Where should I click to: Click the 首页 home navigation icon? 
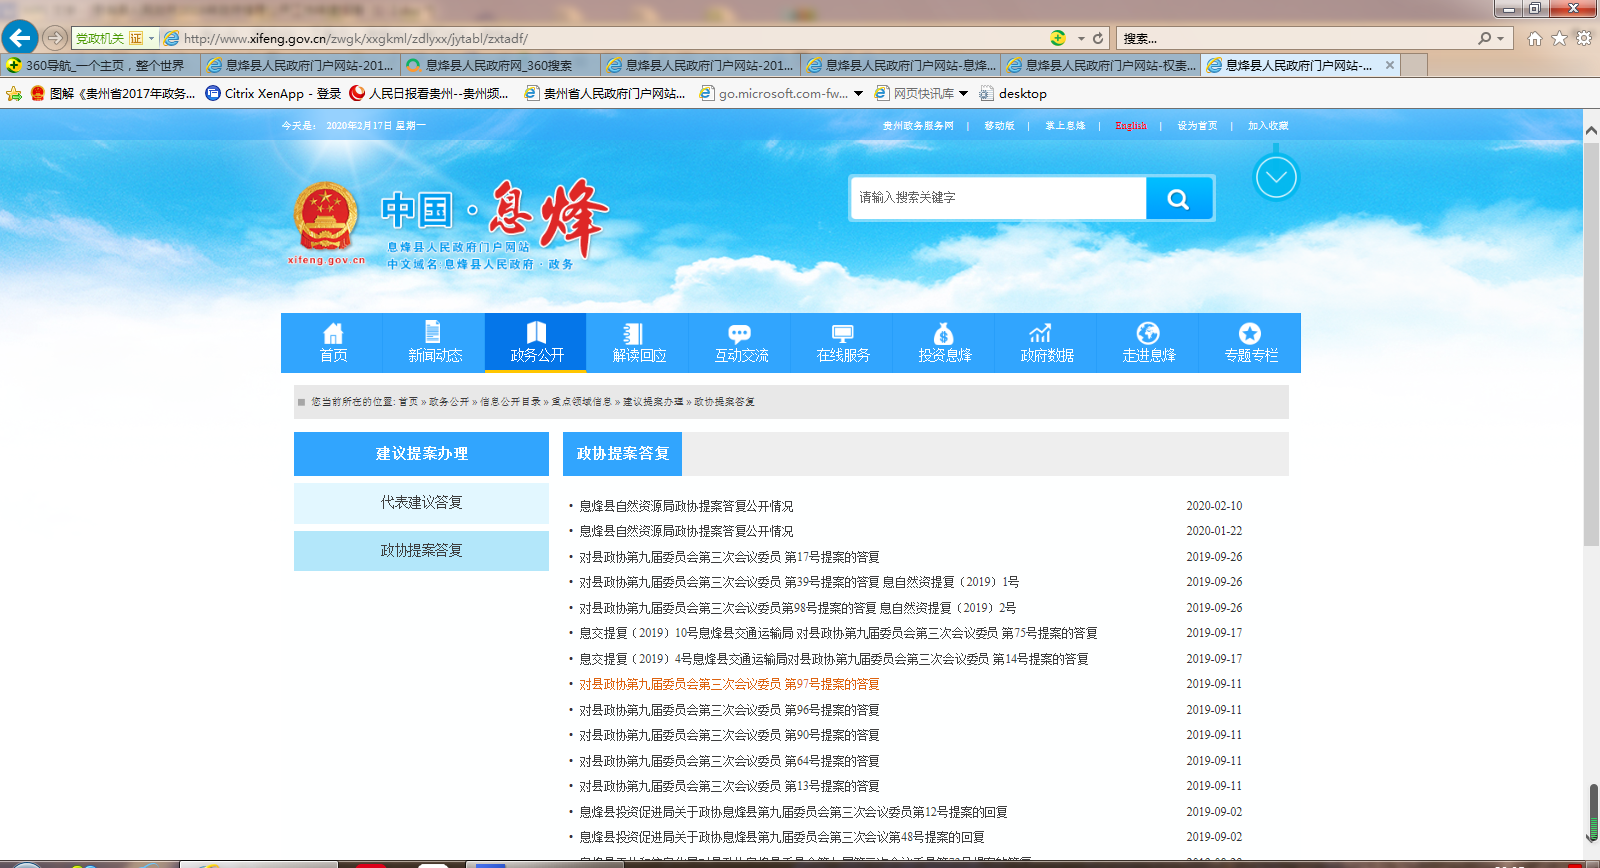coord(333,342)
